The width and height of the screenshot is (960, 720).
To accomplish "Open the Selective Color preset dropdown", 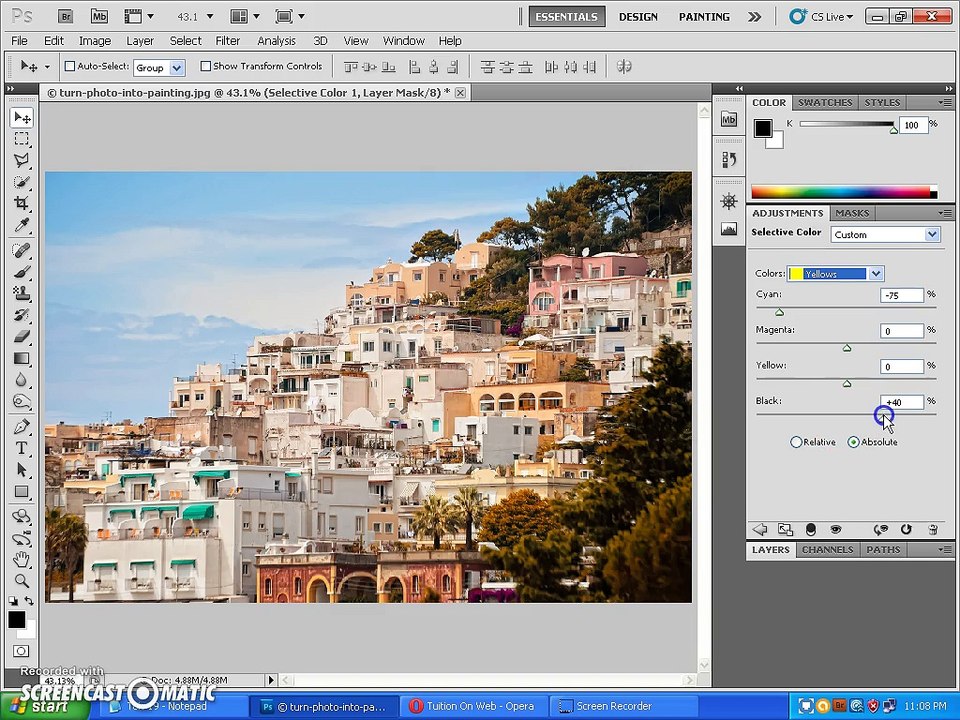I will click(x=885, y=234).
